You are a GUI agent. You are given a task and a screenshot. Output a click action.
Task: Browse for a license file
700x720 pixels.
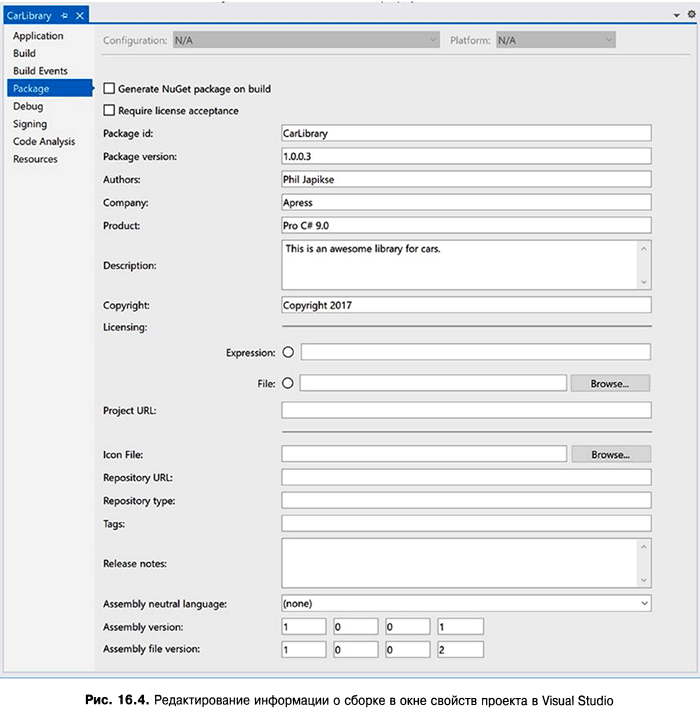click(610, 383)
